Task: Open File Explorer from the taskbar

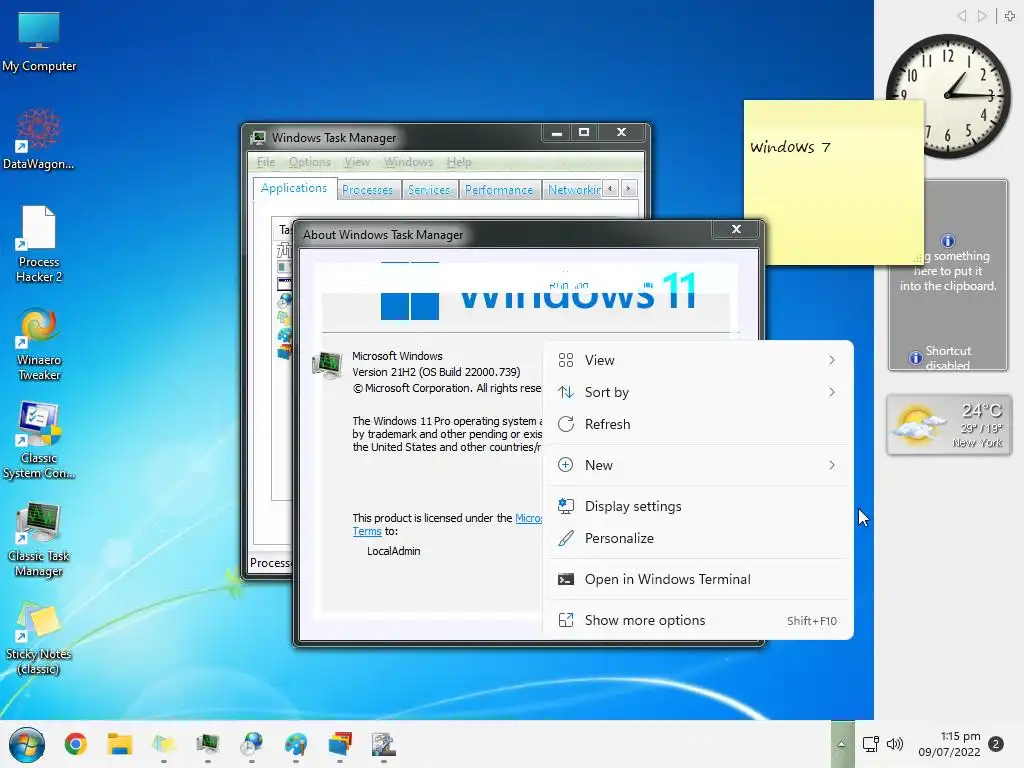Action: 120,744
